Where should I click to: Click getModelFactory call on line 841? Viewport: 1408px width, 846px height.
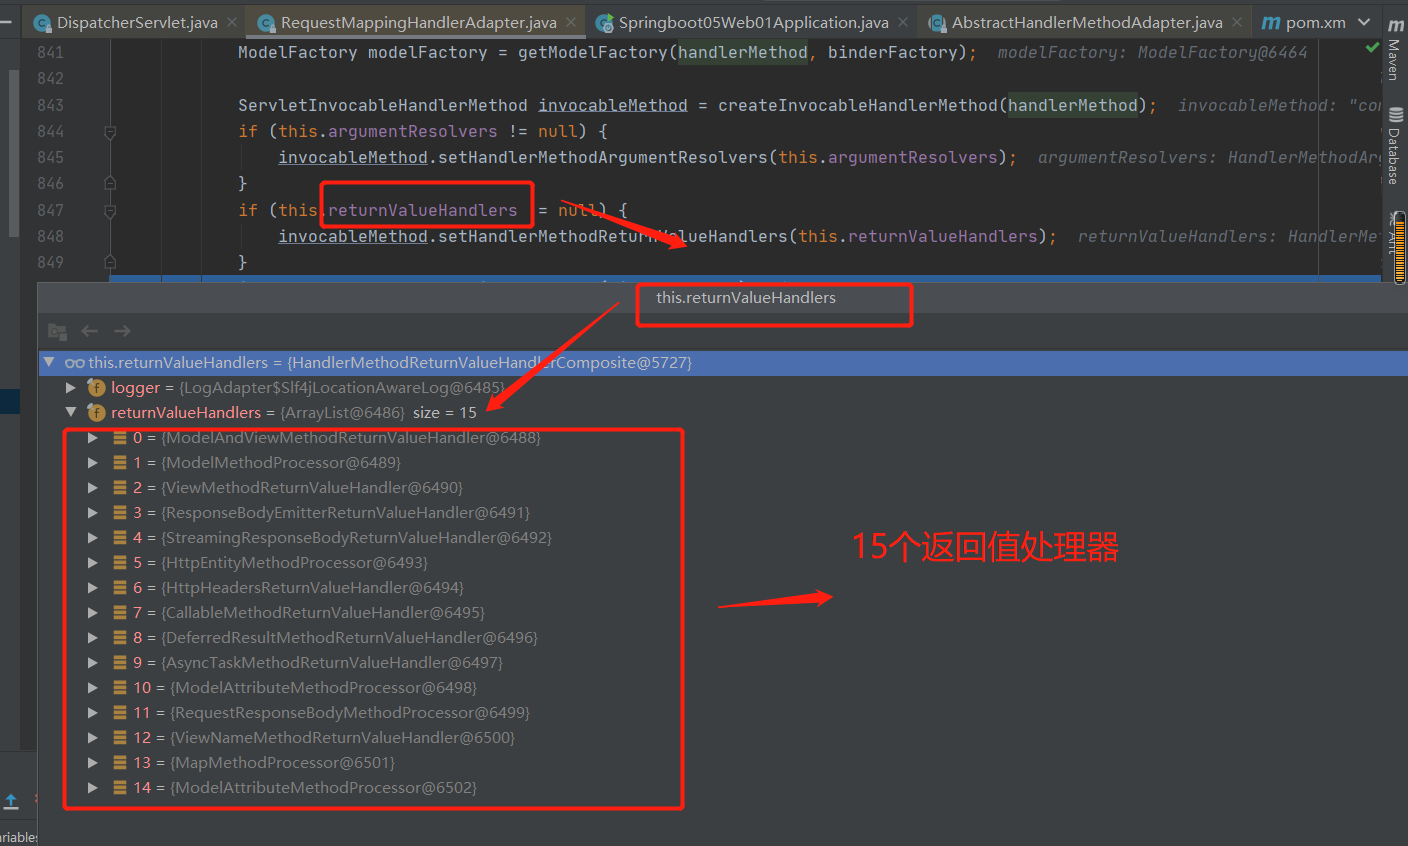pyautogui.click(x=593, y=52)
